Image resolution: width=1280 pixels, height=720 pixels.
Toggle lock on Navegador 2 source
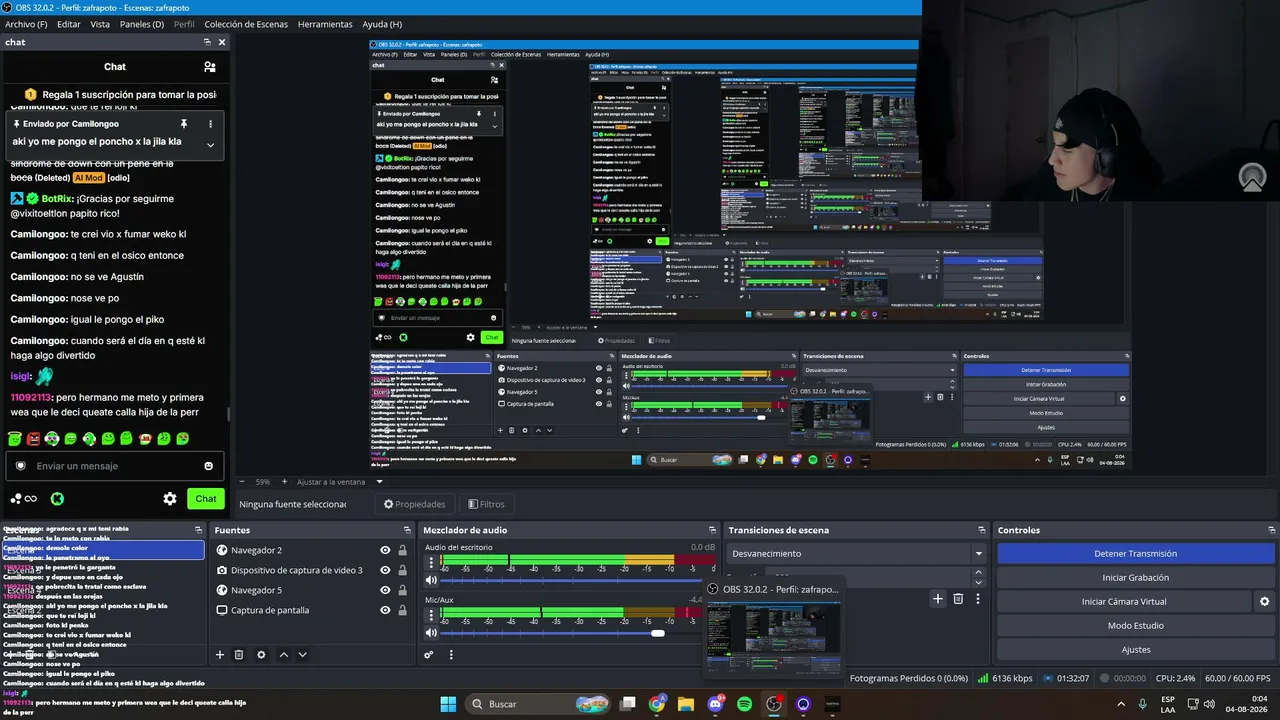click(402, 550)
